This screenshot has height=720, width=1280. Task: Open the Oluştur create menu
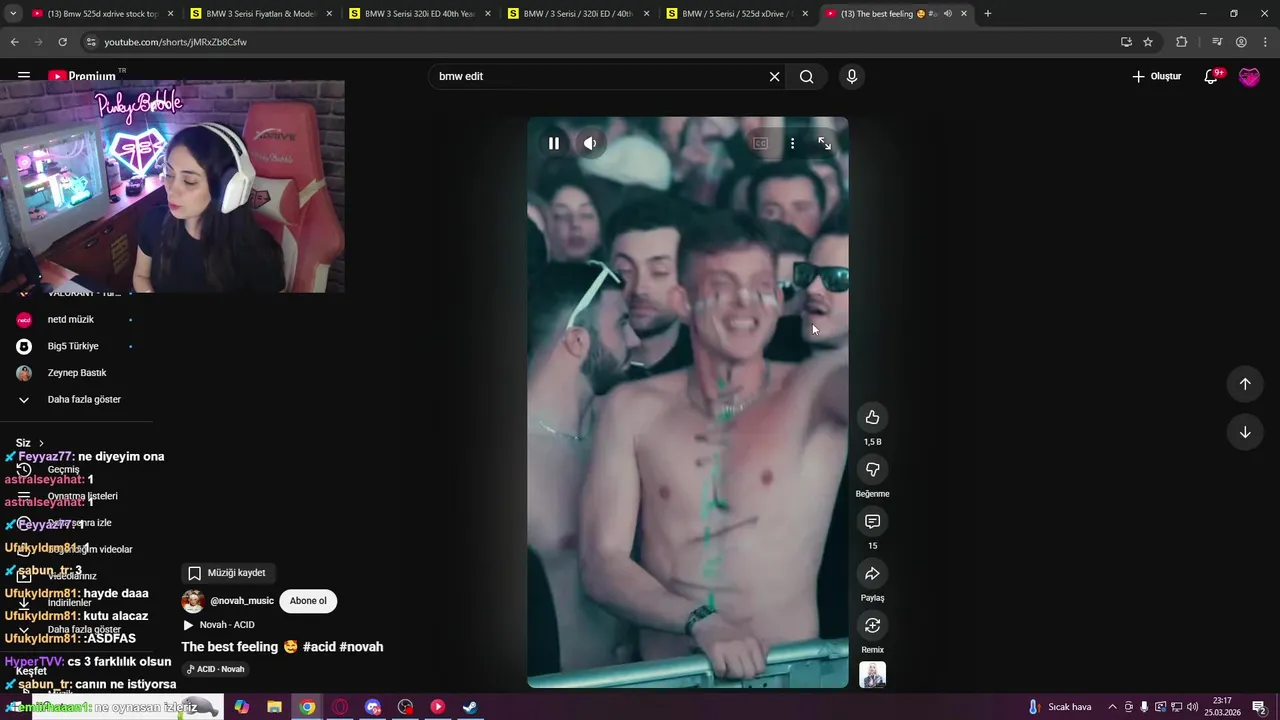pos(1156,76)
